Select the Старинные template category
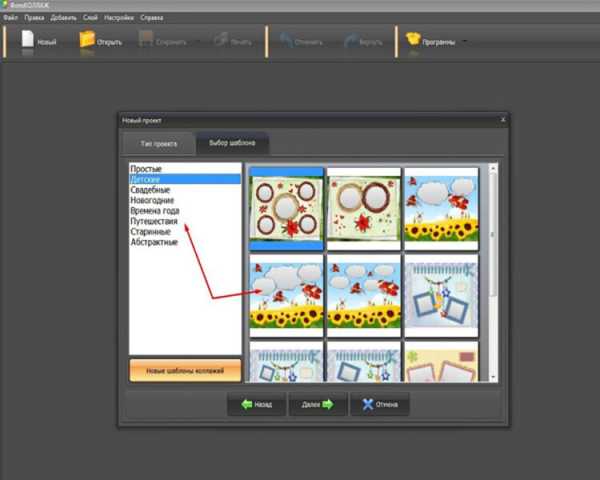 point(185,231)
